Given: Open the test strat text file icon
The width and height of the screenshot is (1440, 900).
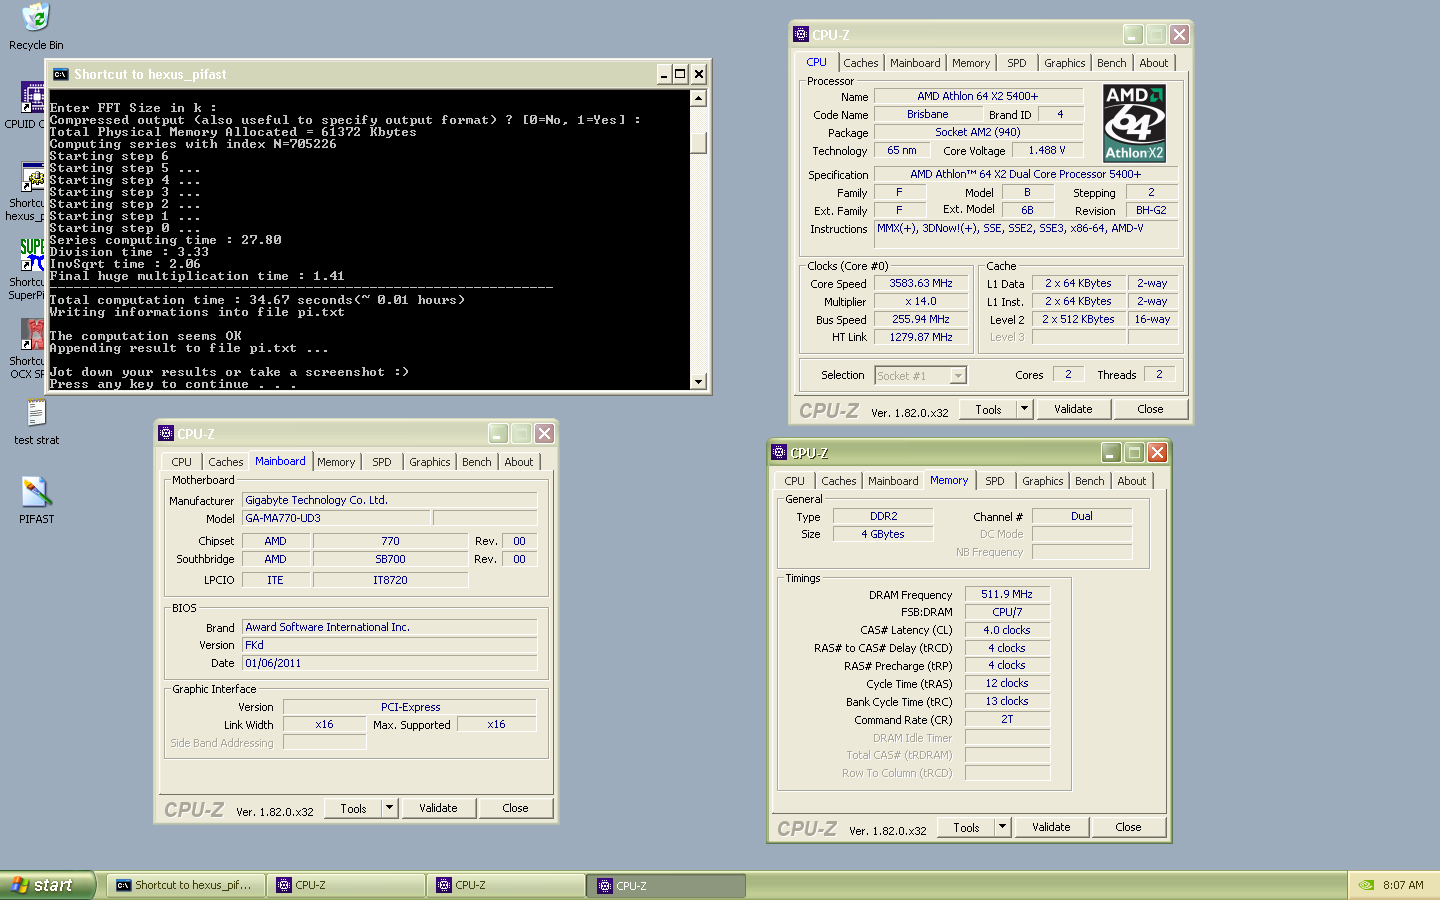Looking at the screenshot, I should click(36, 413).
